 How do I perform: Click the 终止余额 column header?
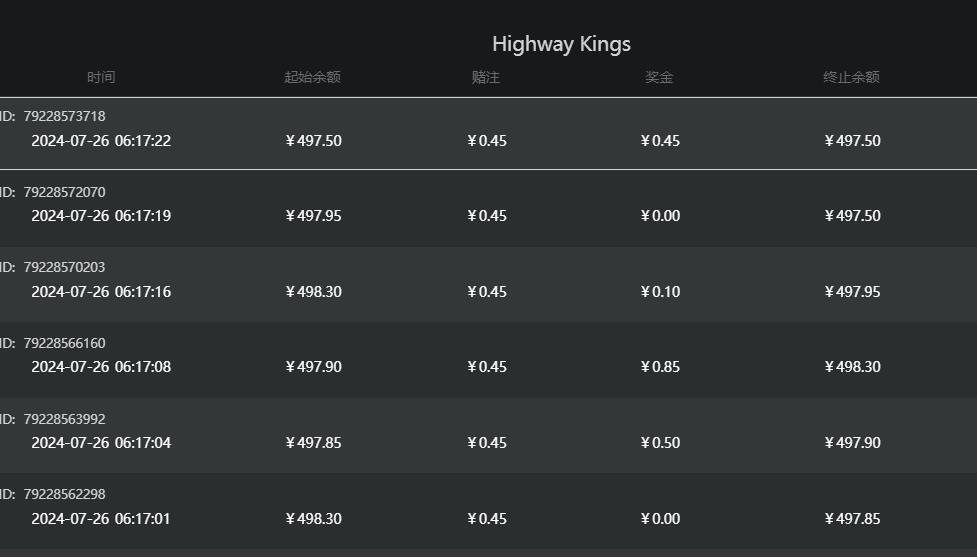[851, 77]
